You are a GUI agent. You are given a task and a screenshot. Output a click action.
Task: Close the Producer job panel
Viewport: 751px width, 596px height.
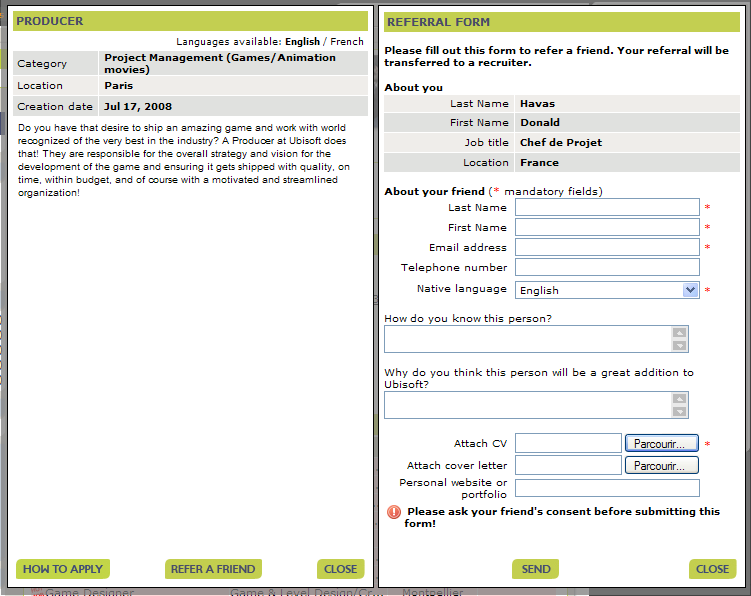coord(341,569)
